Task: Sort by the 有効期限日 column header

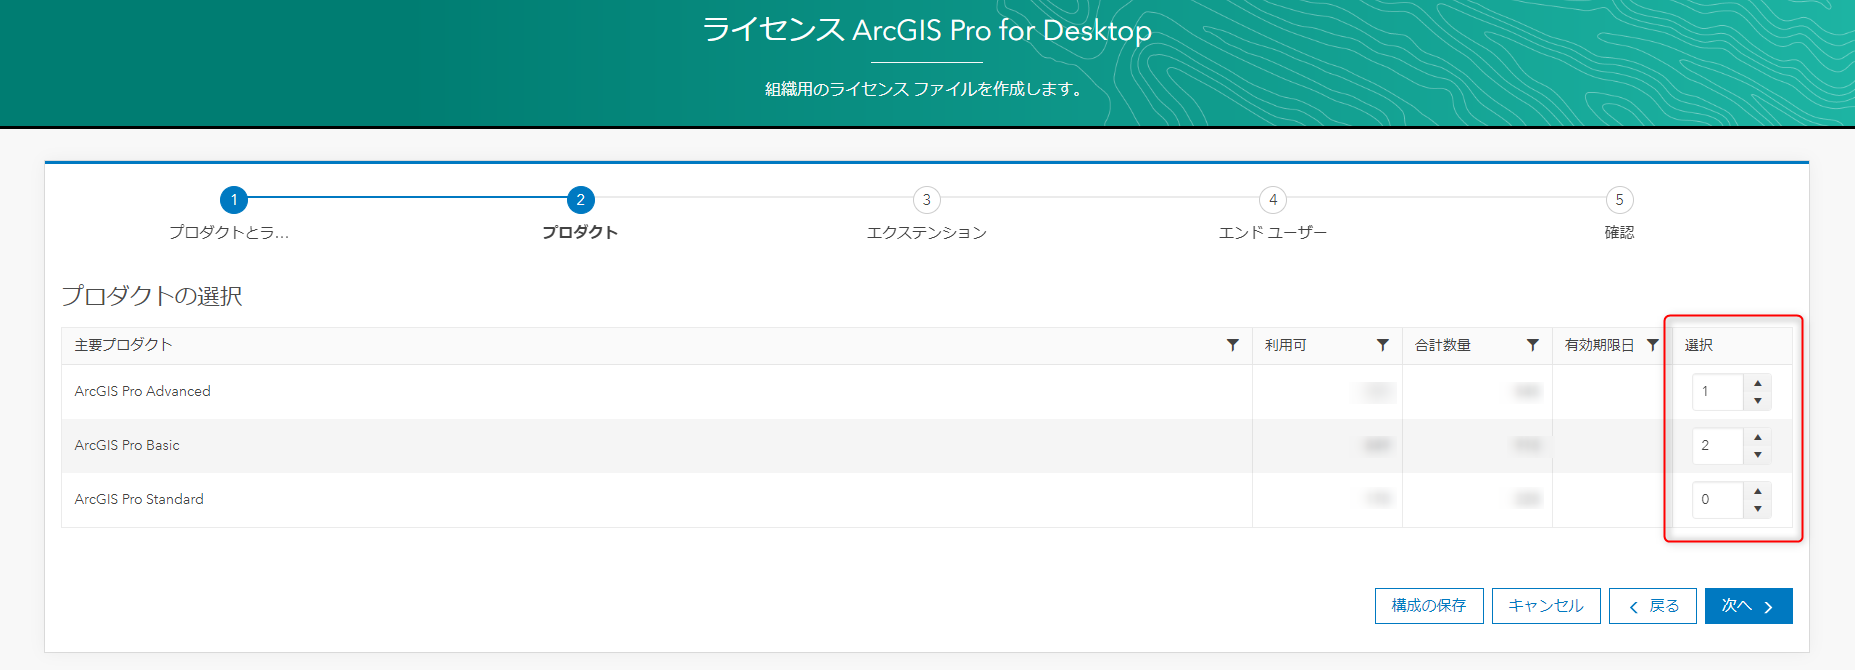Action: (x=1599, y=345)
